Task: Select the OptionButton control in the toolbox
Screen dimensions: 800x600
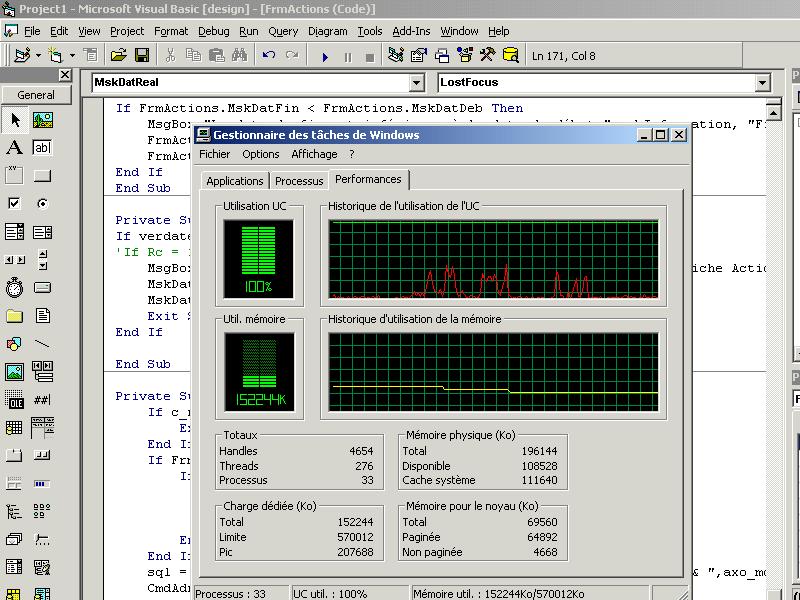Action: [x=42, y=203]
